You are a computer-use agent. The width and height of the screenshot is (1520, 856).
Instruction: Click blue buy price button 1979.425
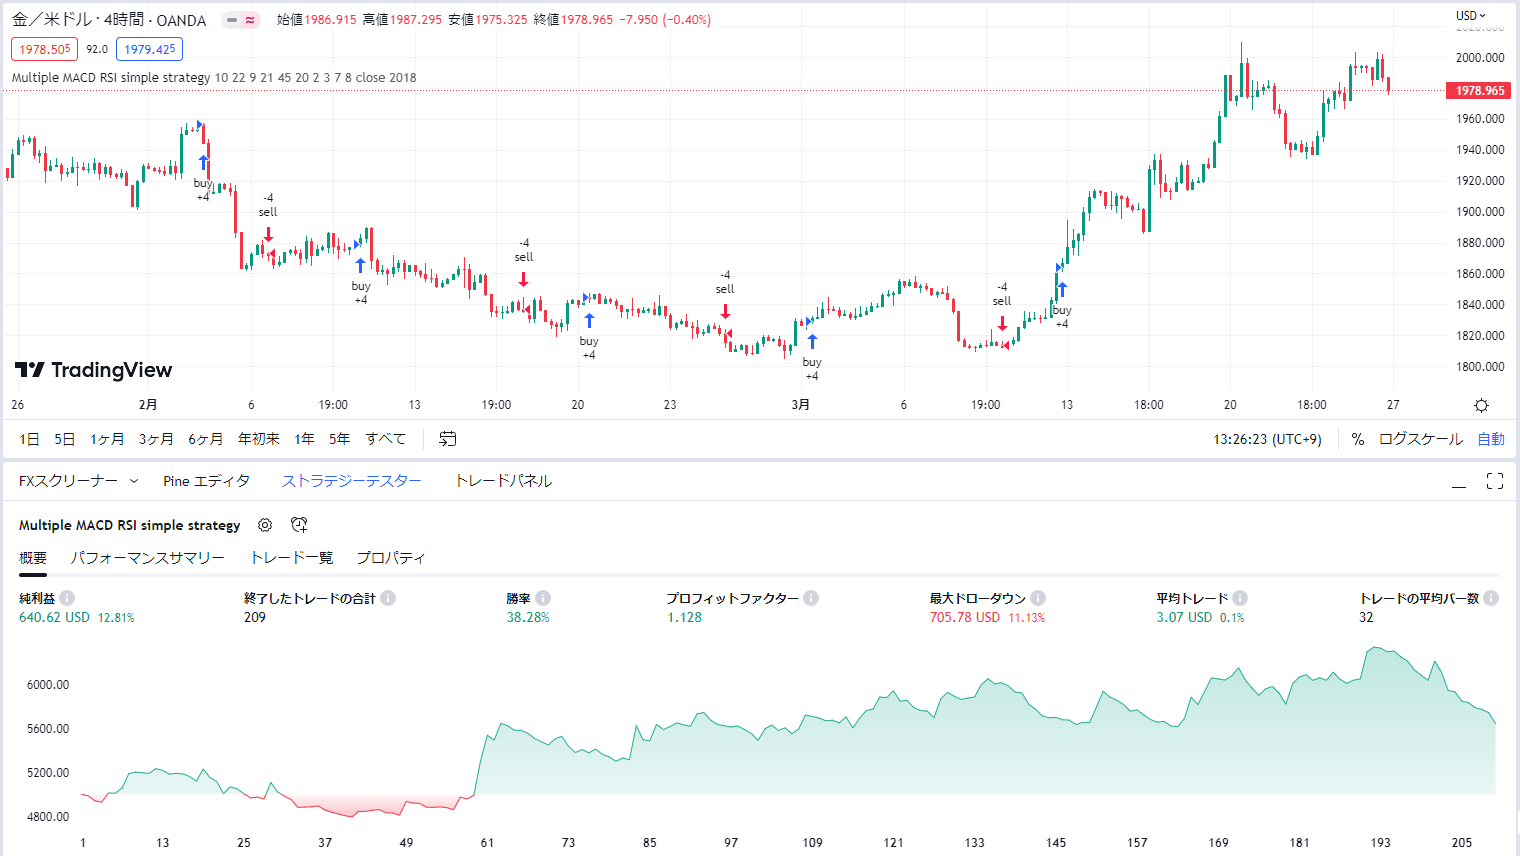click(x=149, y=49)
